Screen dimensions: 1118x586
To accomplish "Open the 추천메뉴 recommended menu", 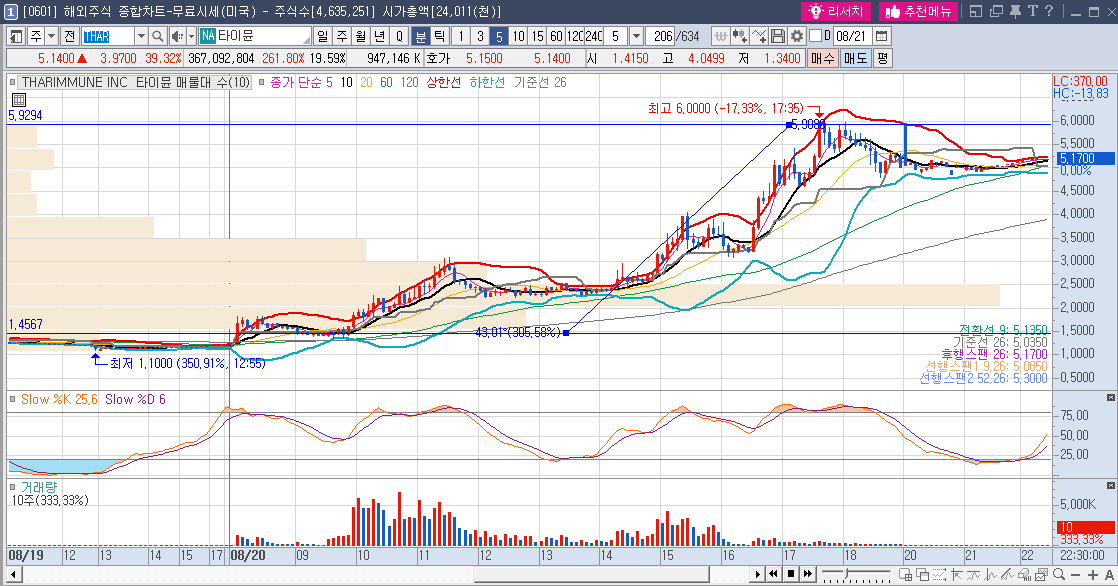I will click(x=918, y=11).
